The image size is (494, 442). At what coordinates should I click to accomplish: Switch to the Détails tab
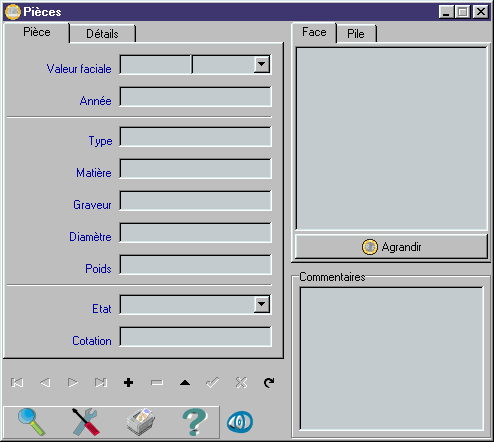[102, 33]
